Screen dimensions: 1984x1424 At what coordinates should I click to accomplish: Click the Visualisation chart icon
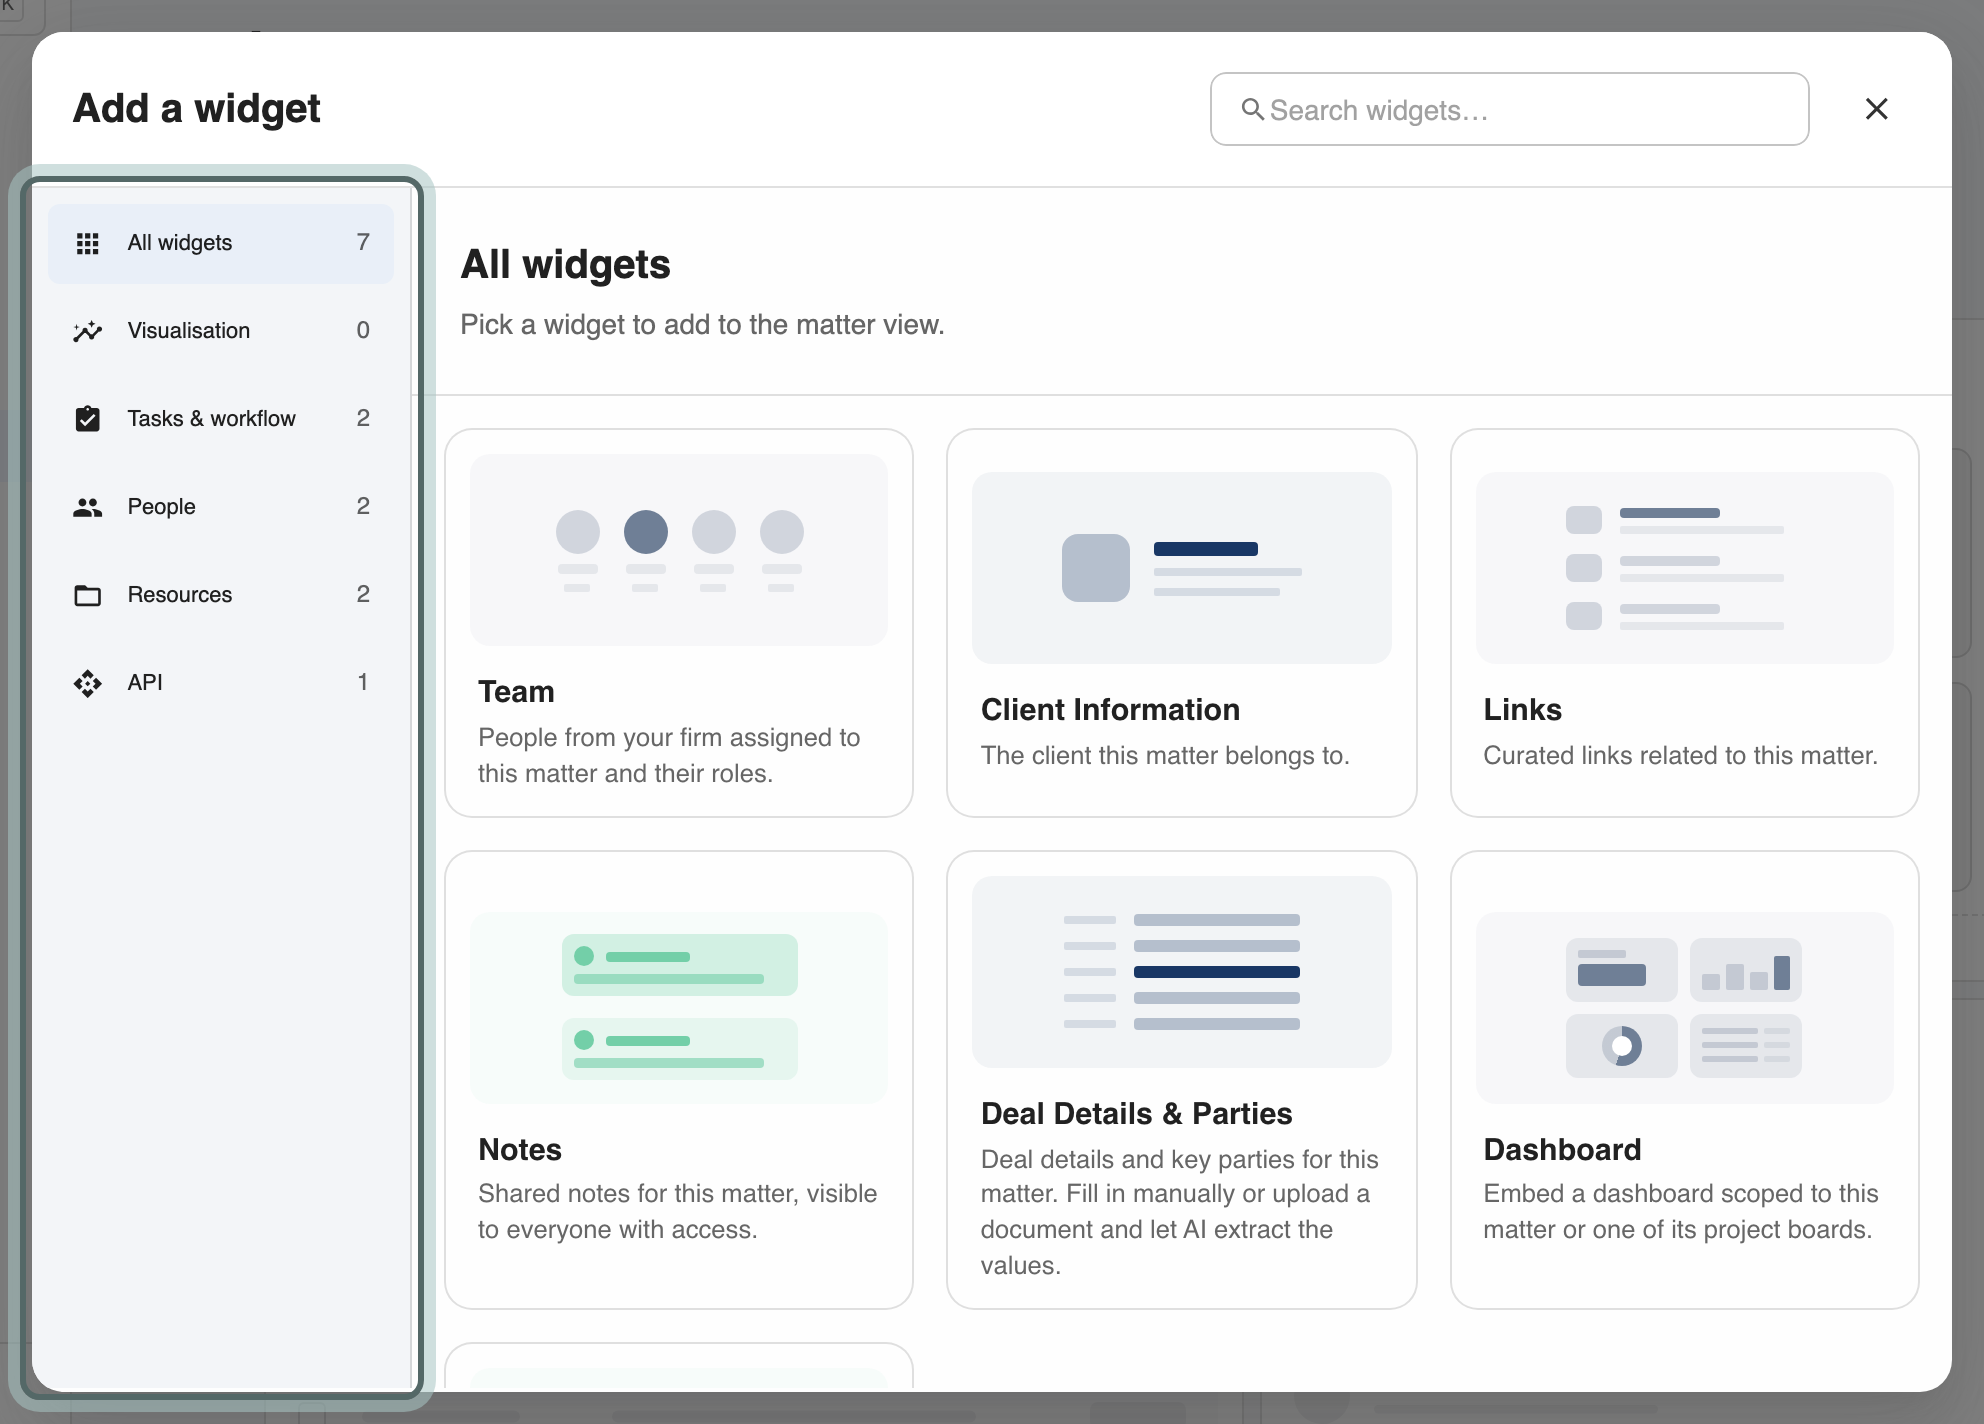(88, 331)
